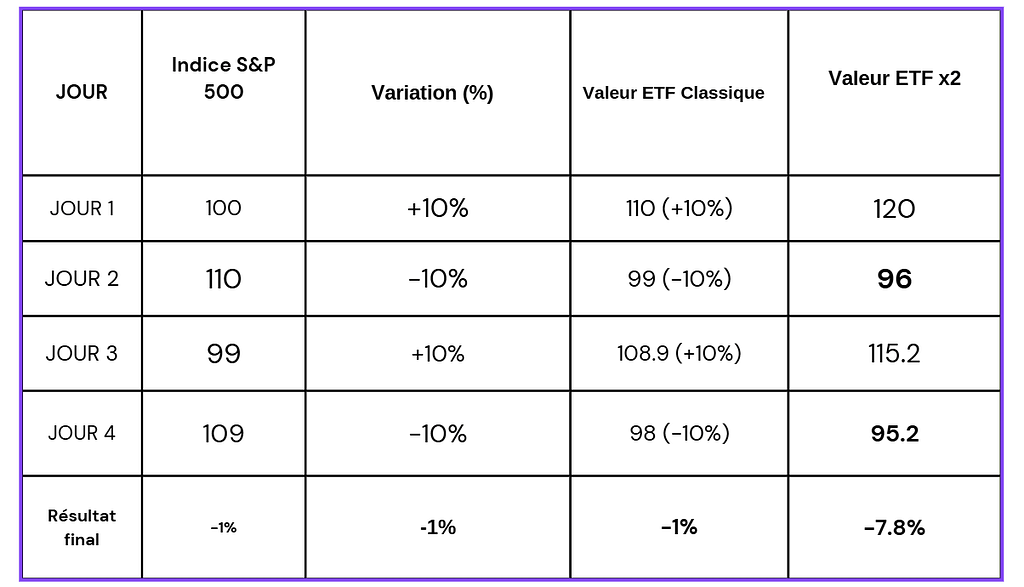Select the Indice S&P 500 header
The image size is (1024, 587).
pyautogui.click(x=223, y=78)
